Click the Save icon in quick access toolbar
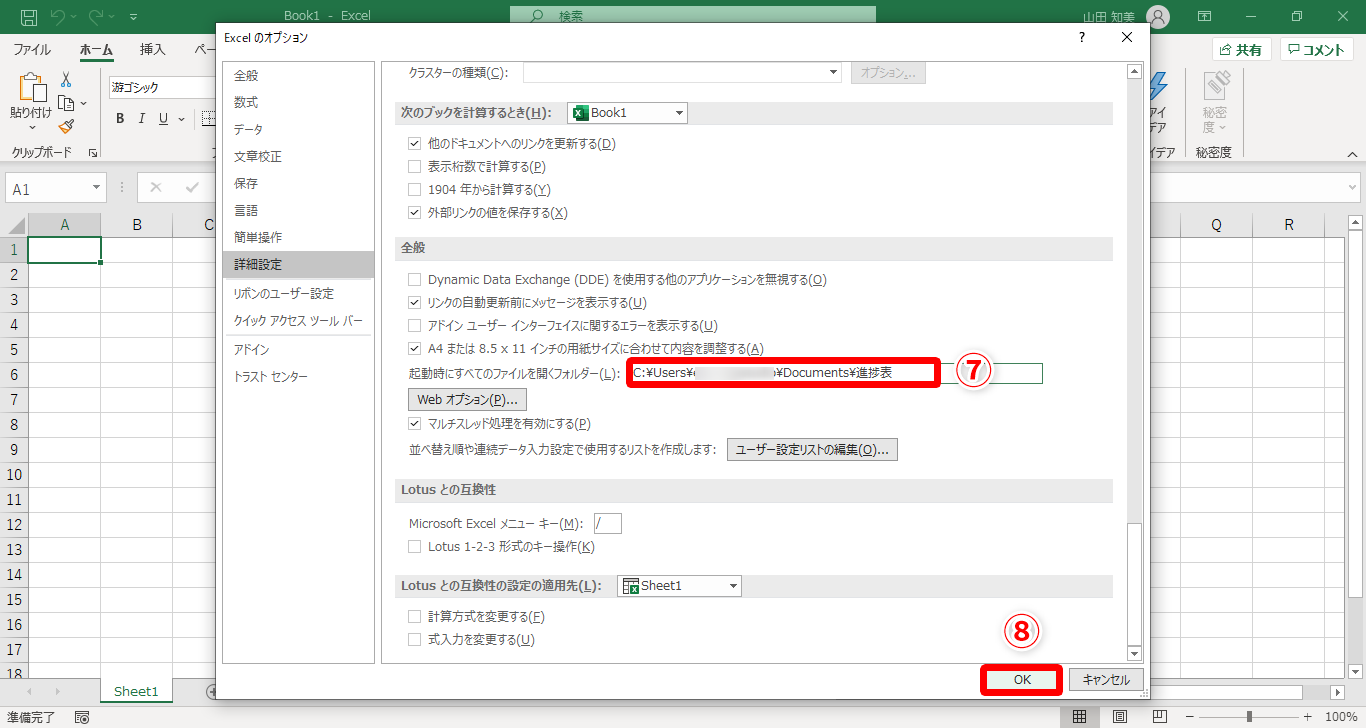The image size is (1366, 728). pos(29,17)
